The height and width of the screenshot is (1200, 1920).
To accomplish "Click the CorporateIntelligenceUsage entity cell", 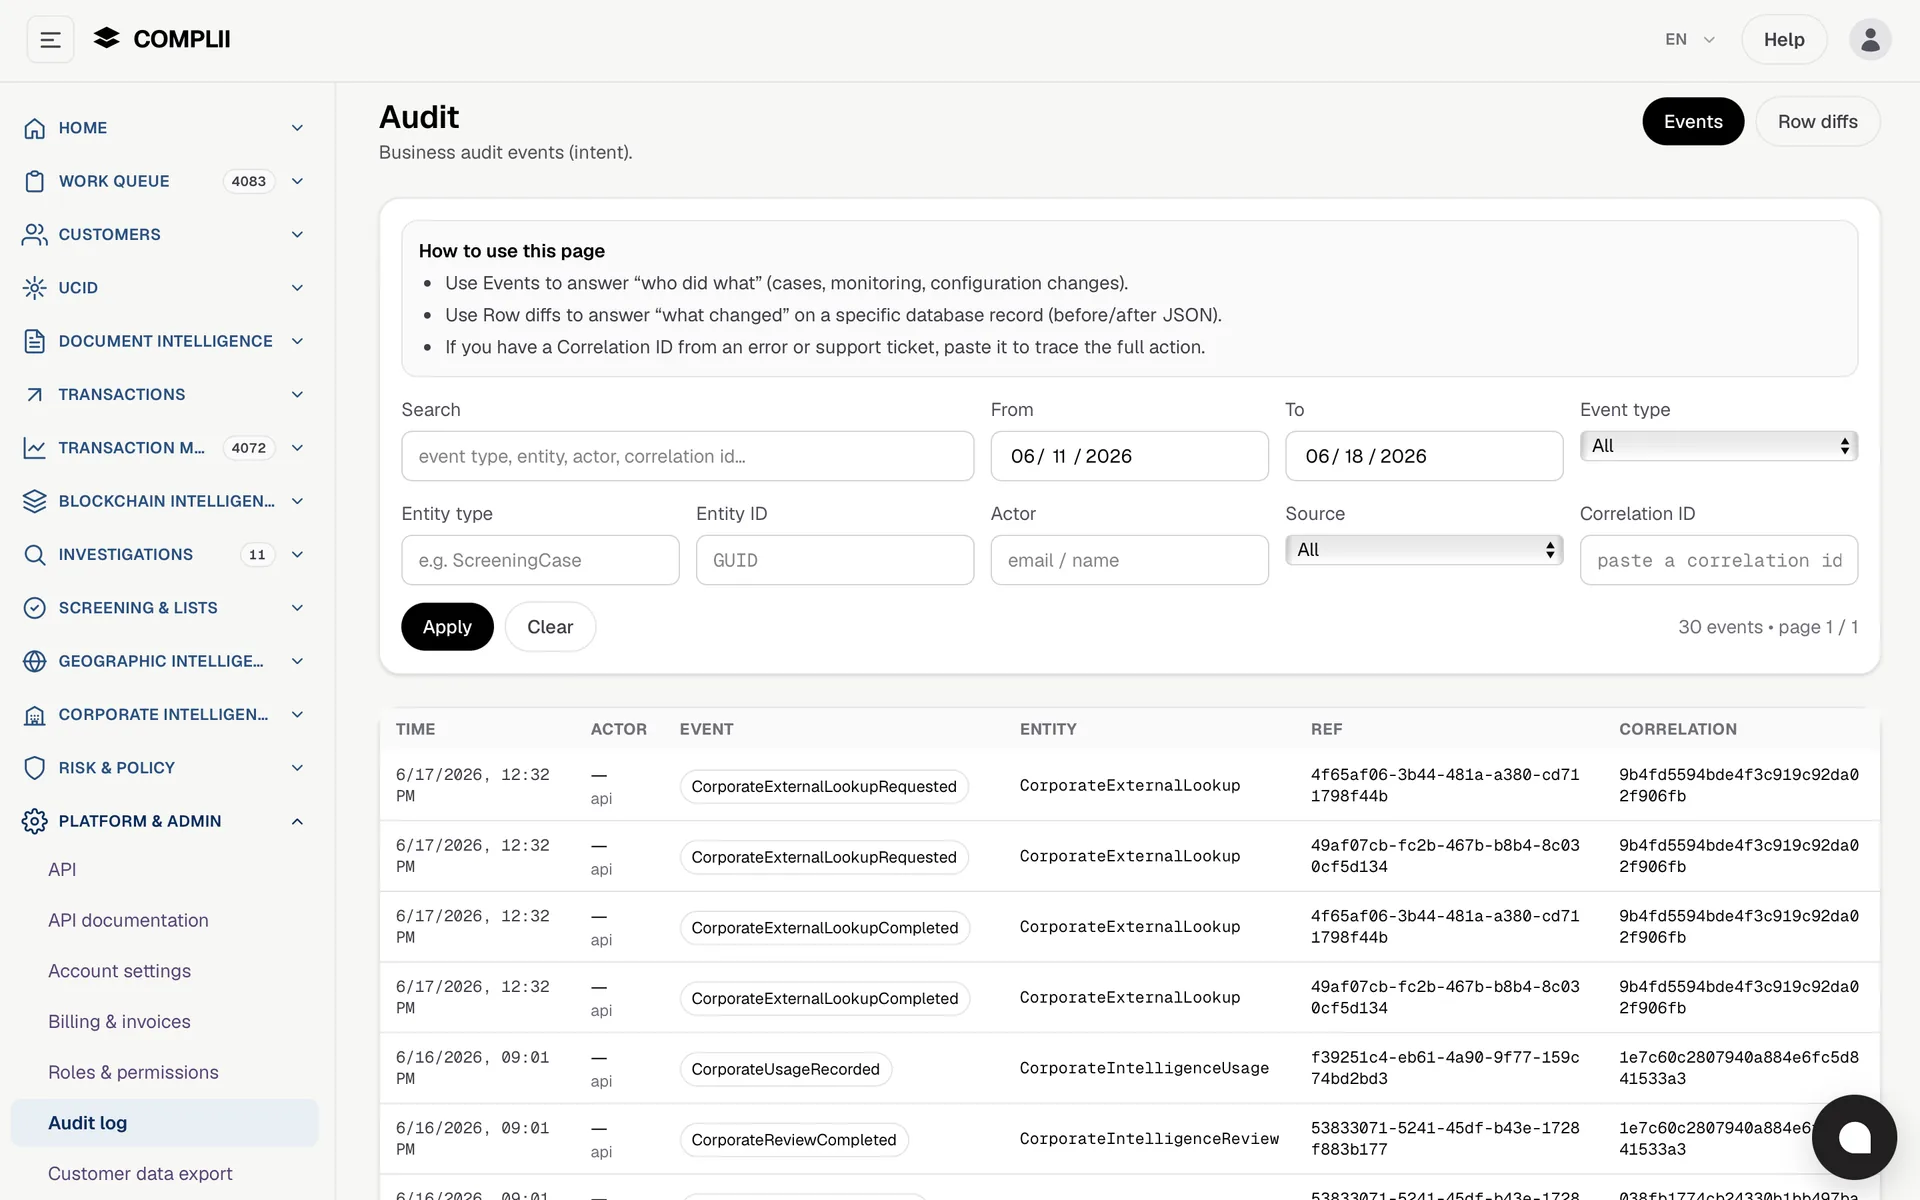I will (x=1144, y=1068).
